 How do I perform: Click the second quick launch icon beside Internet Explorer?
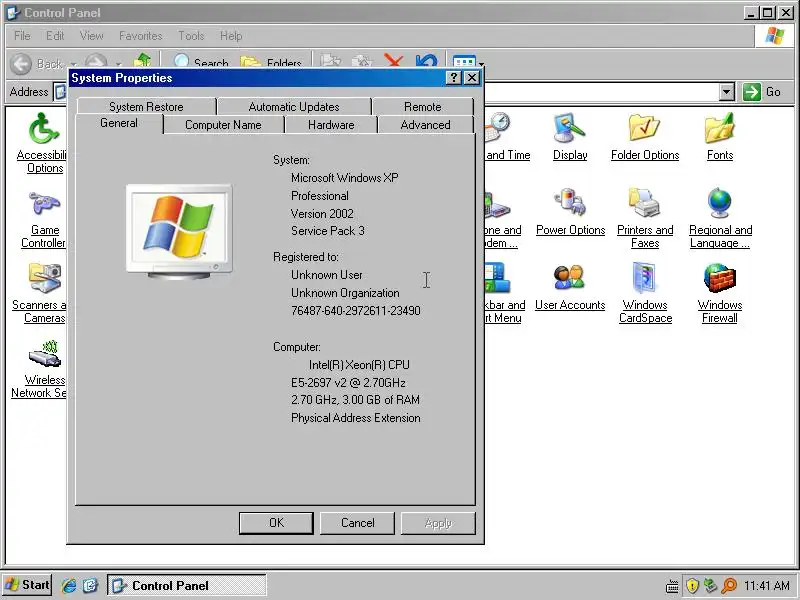click(90, 585)
